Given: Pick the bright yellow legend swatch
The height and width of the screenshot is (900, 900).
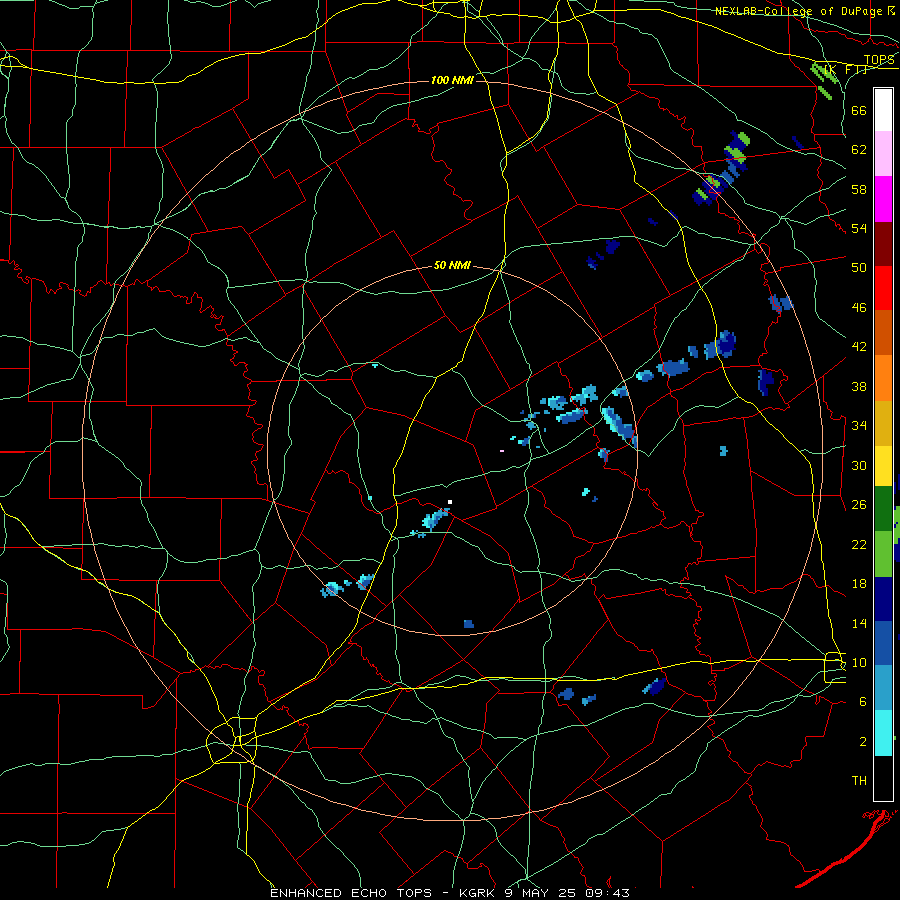Looking at the screenshot, I should [x=883, y=465].
